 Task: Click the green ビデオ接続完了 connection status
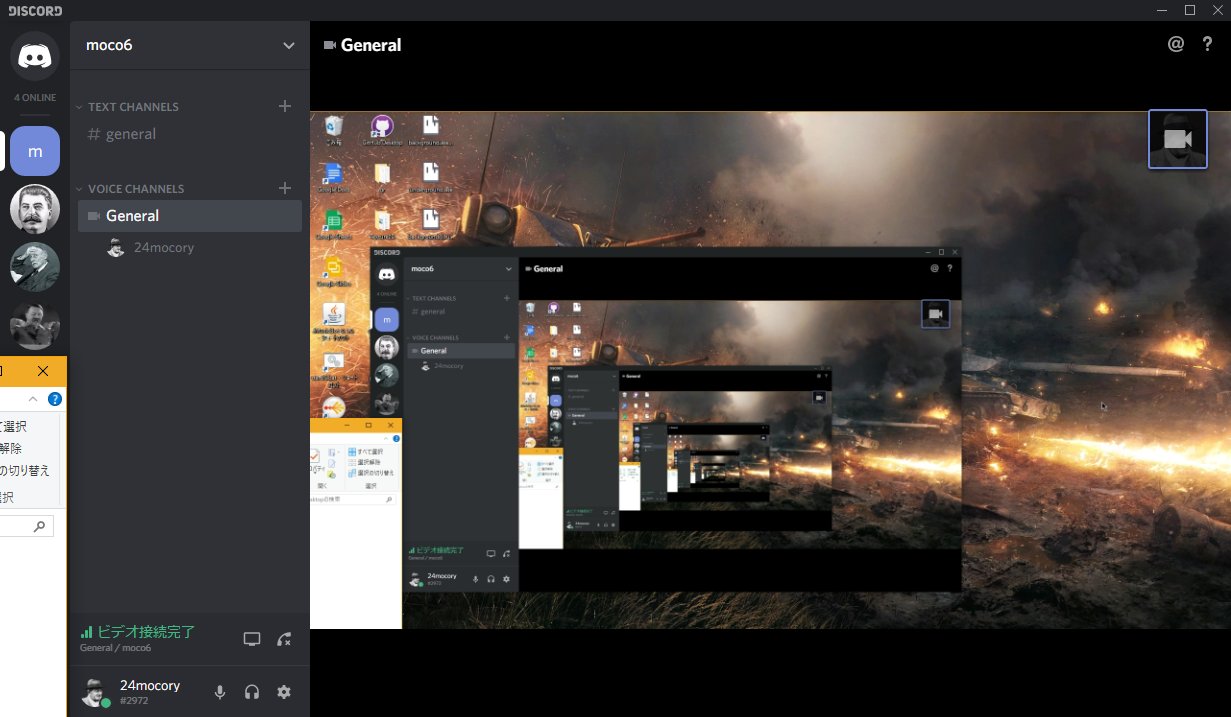[138, 632]
